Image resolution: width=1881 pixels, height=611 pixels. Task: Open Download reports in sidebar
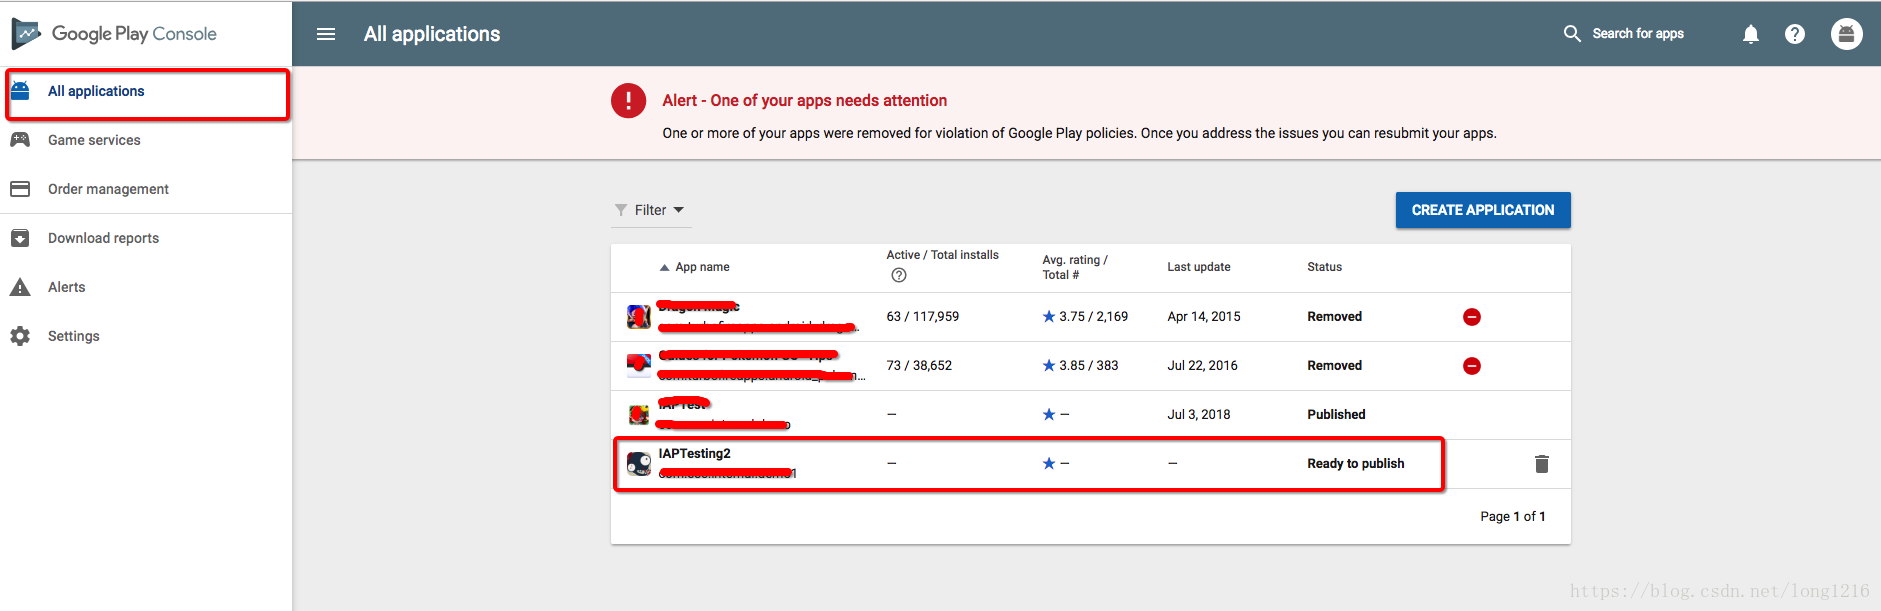point(103,238)
